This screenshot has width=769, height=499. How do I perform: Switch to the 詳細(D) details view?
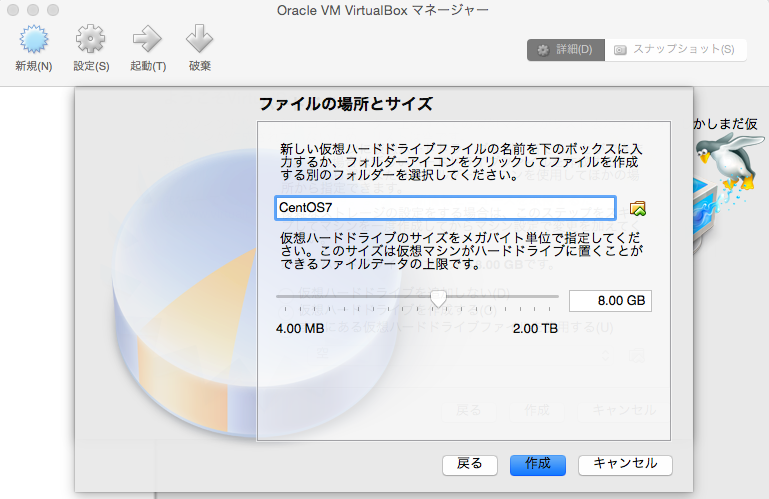point(566,50)
